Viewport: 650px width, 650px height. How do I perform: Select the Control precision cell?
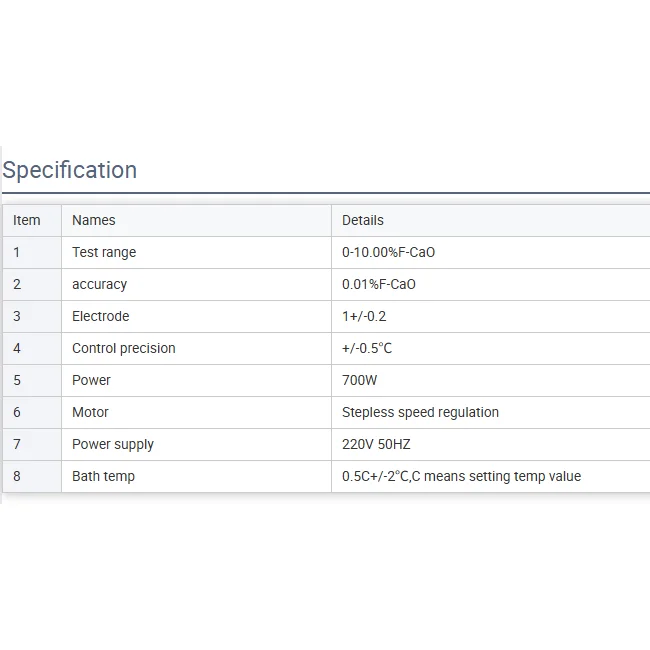124,348
